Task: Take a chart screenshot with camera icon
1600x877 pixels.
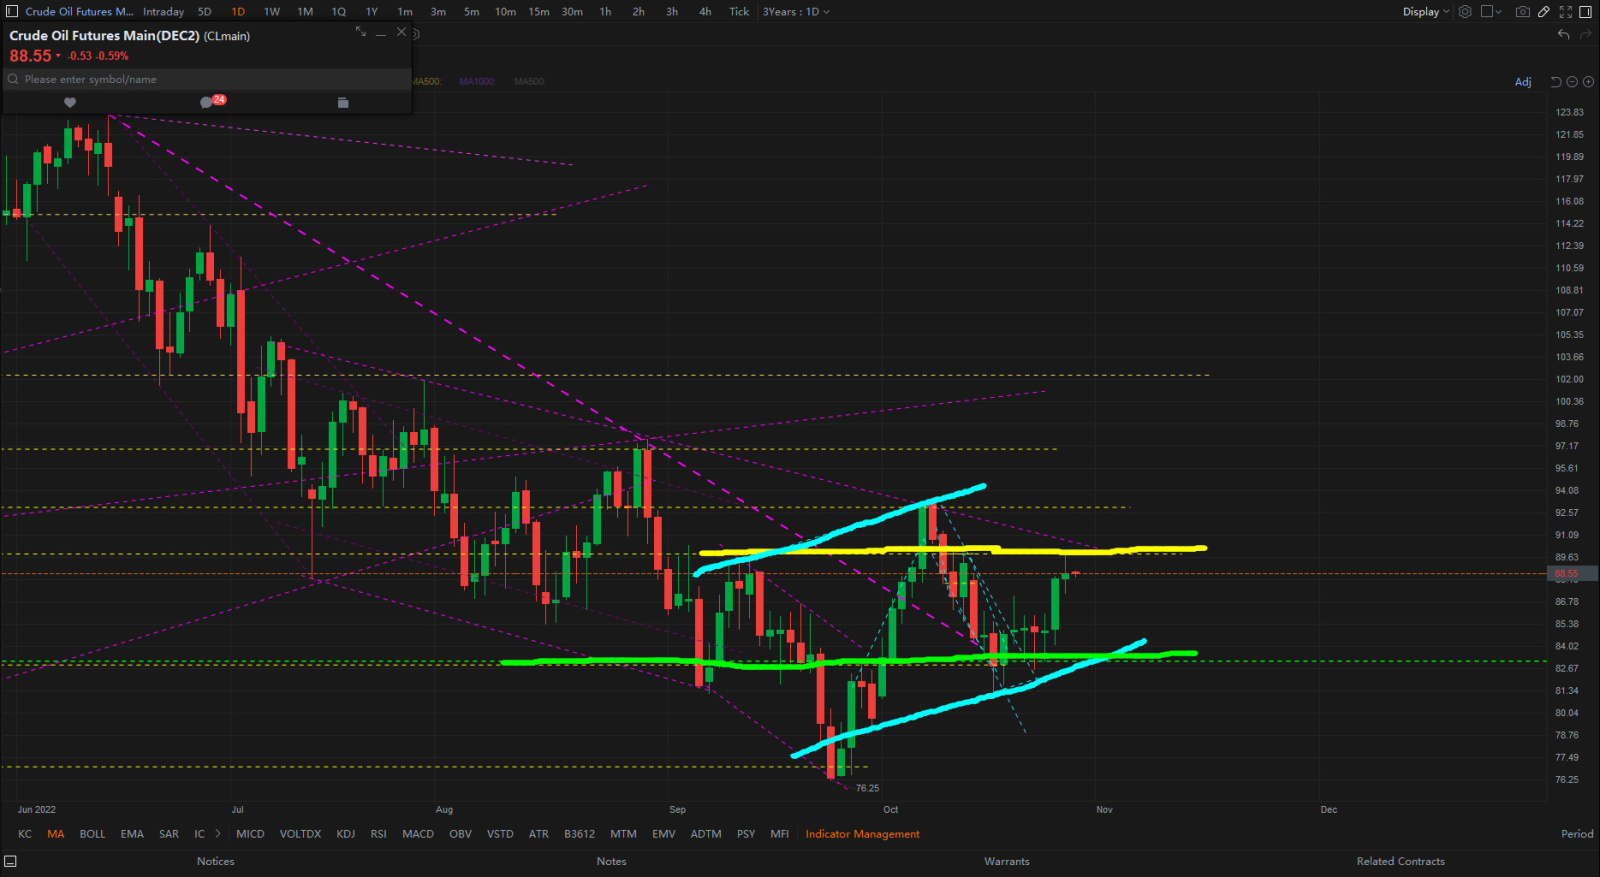Action: coord(1522,12)
